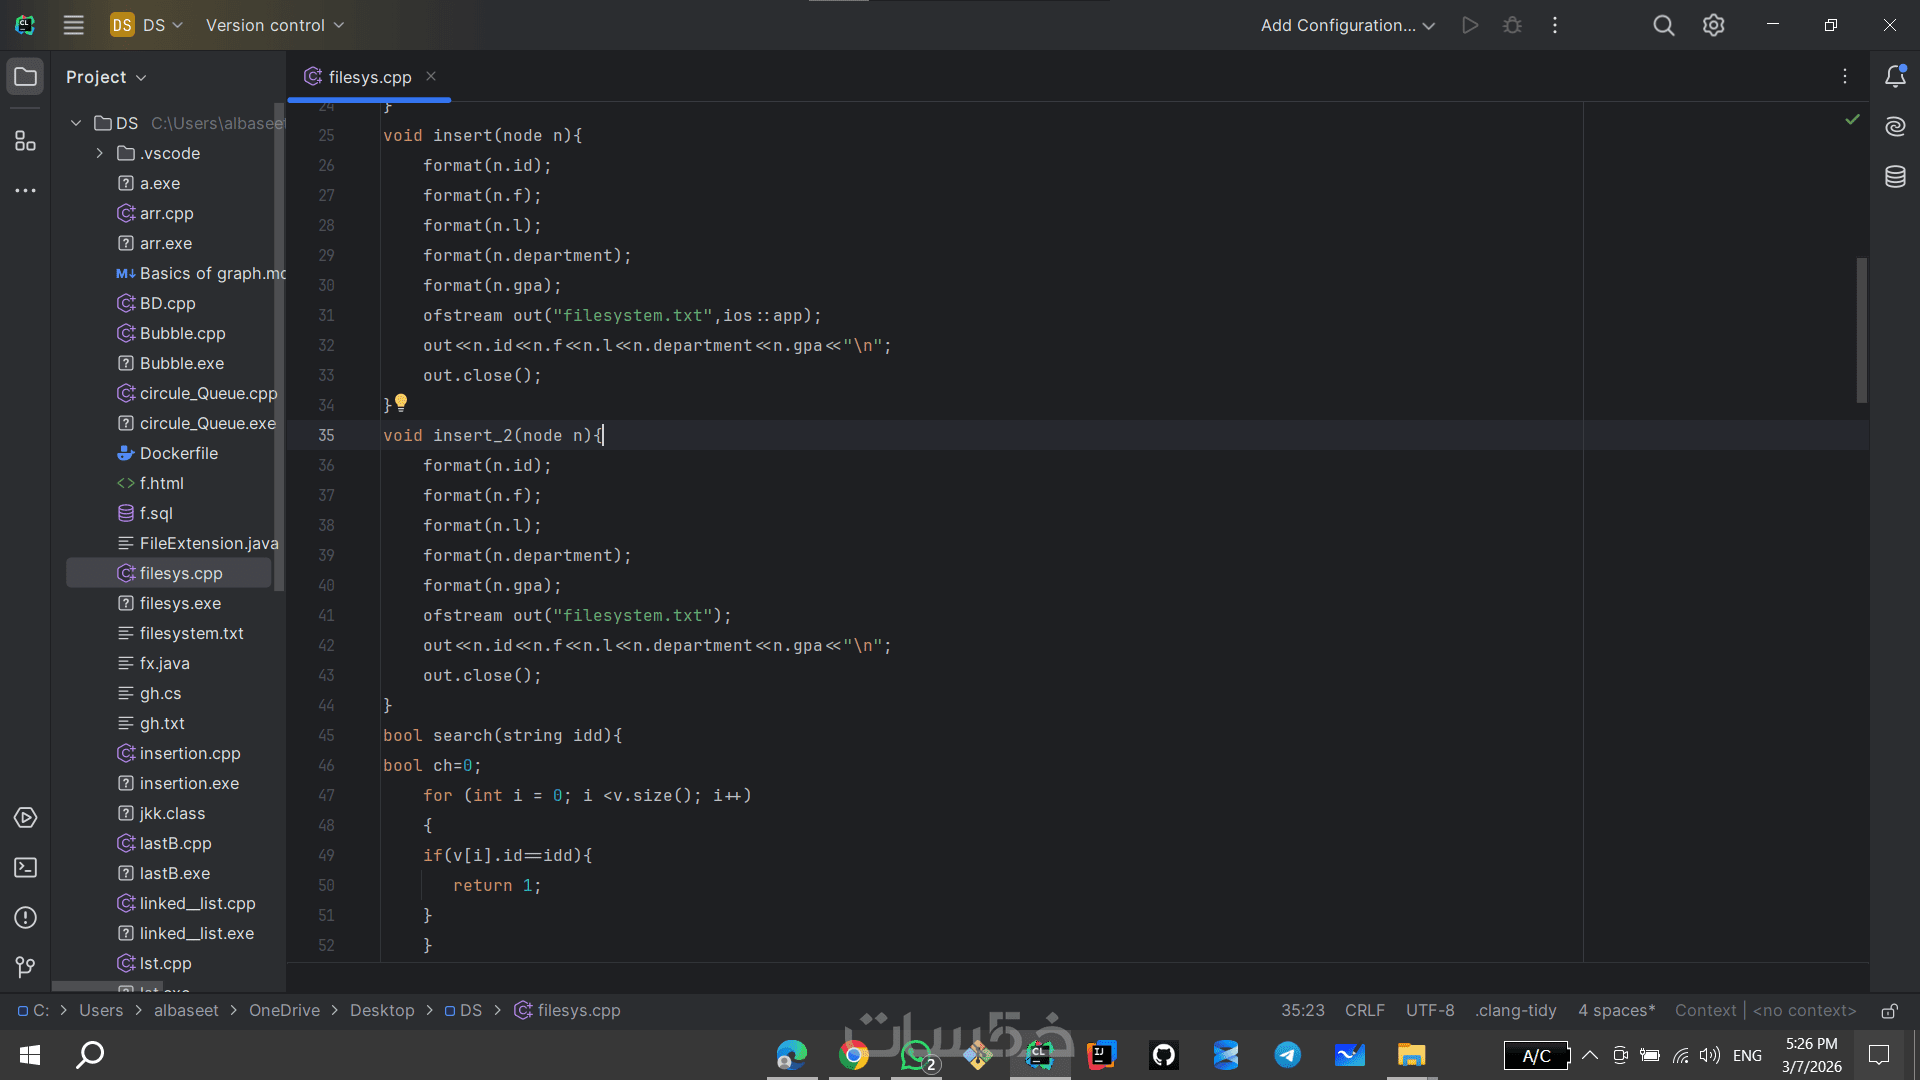Open the main hamburger menu

pyautogui.click(x=73, y=25)
